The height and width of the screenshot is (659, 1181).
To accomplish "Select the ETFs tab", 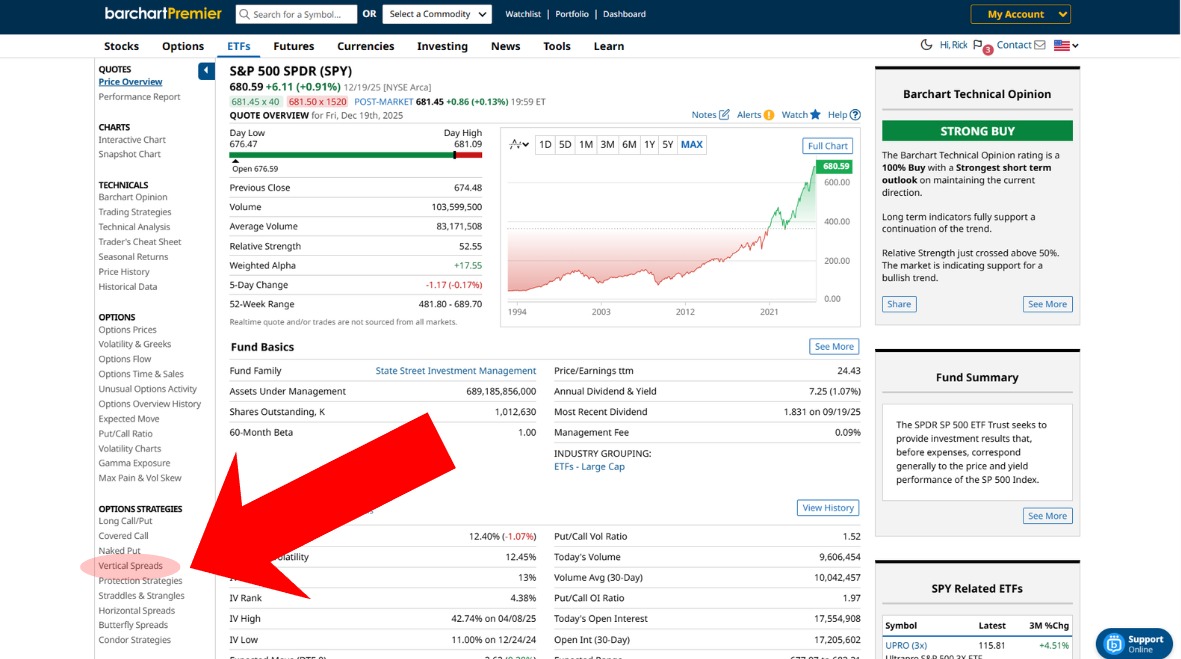I will [239, 46].
